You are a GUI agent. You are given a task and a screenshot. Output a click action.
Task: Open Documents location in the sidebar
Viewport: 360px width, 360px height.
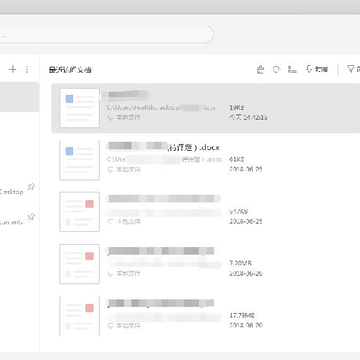point(11,222)
